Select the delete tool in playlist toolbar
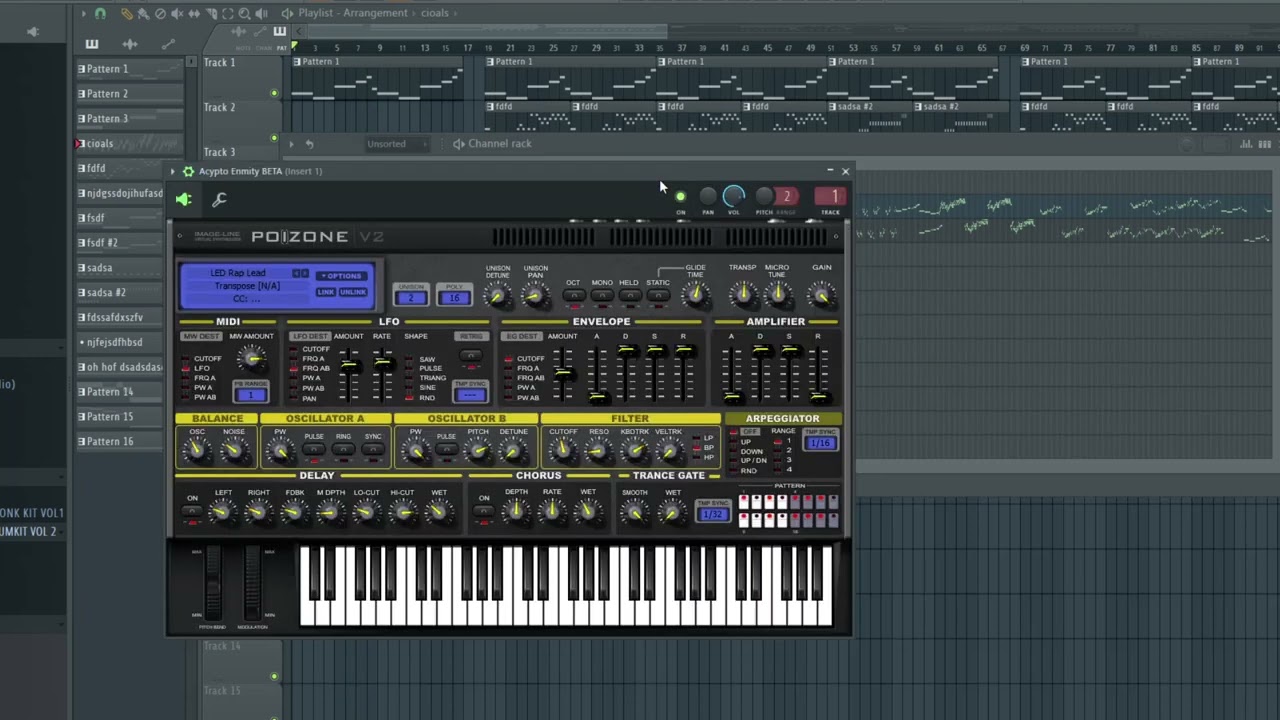 coord(160,13)
